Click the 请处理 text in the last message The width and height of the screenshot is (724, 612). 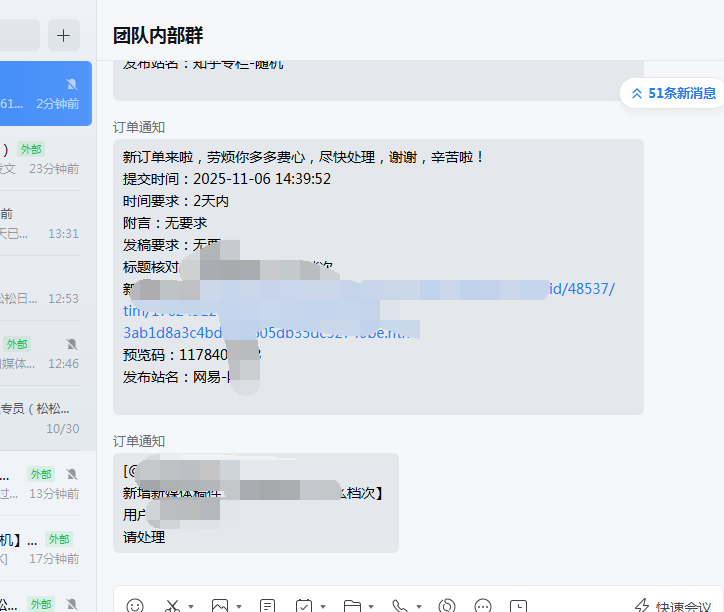tap(144, 537)
